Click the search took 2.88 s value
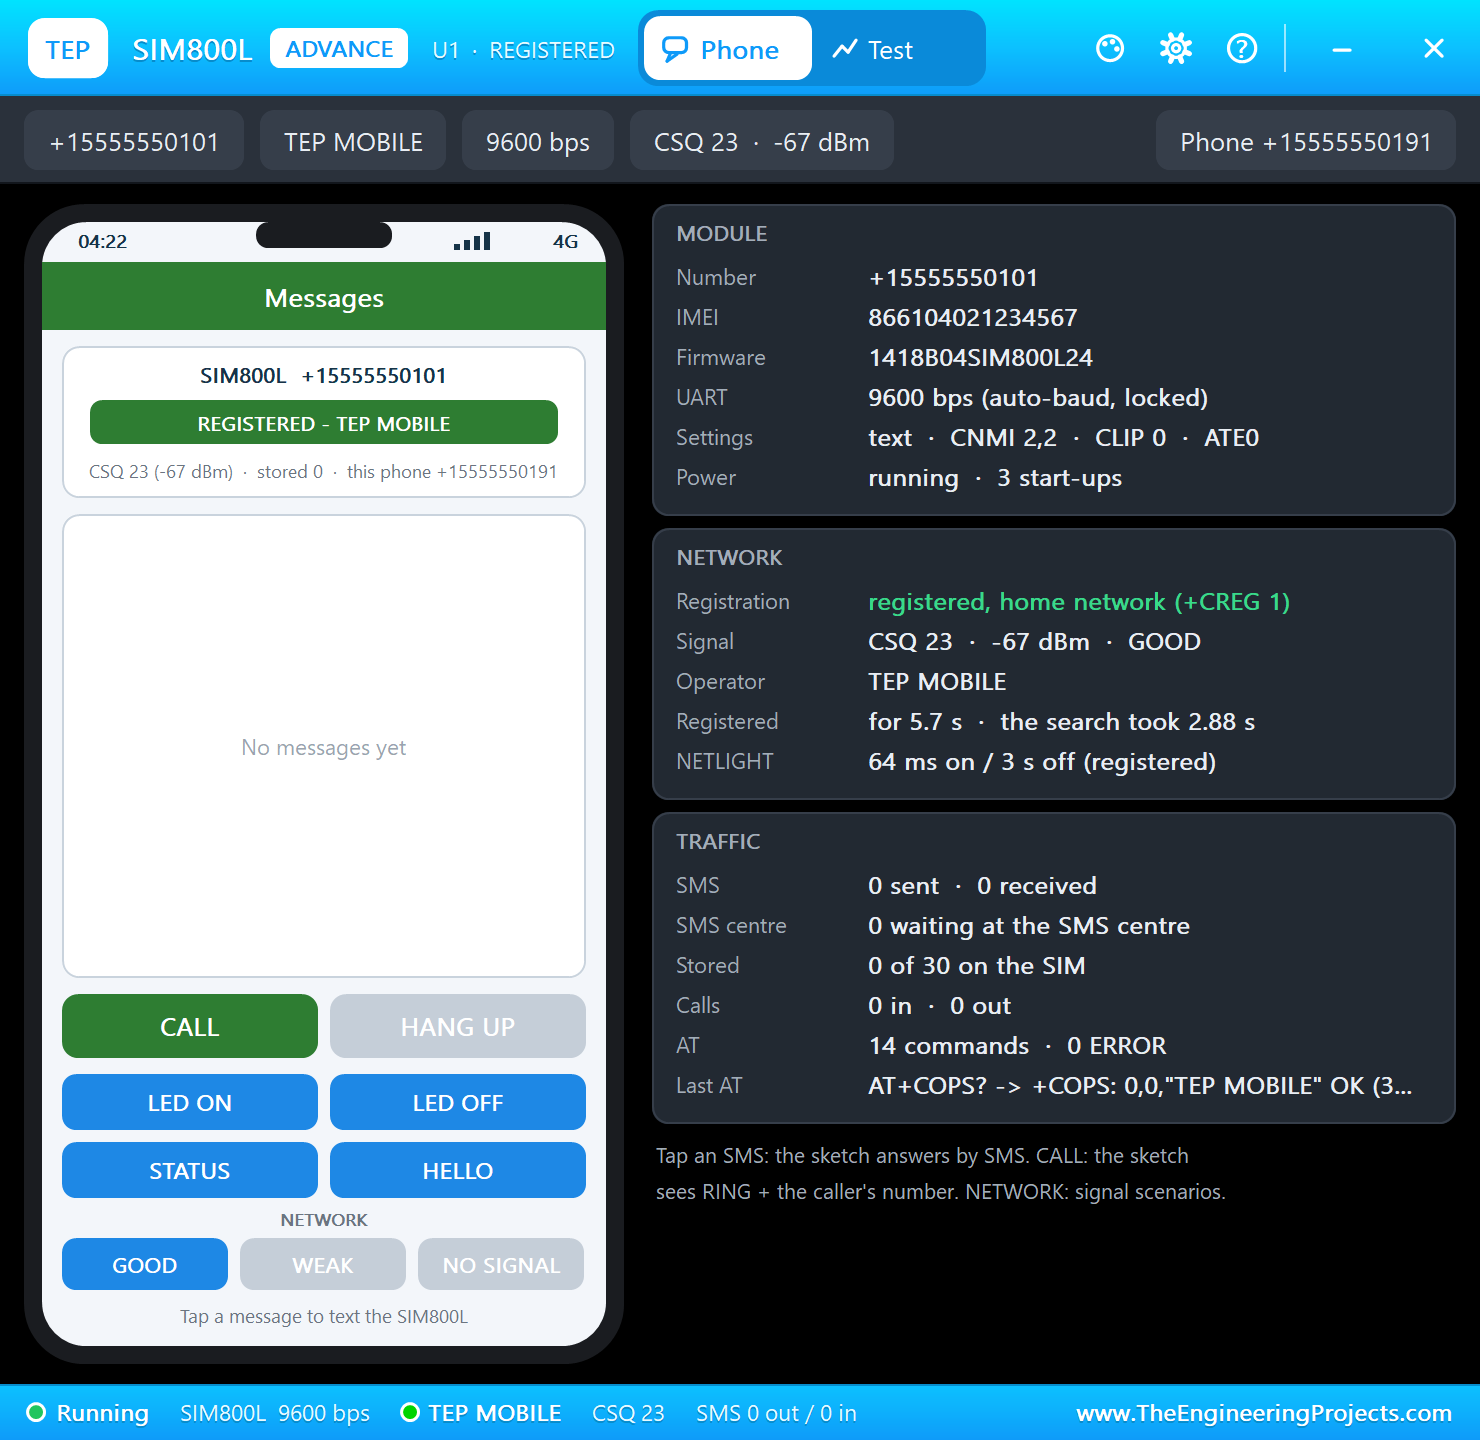Viewport: 1480px width, 1440px height. point(1127,721)
